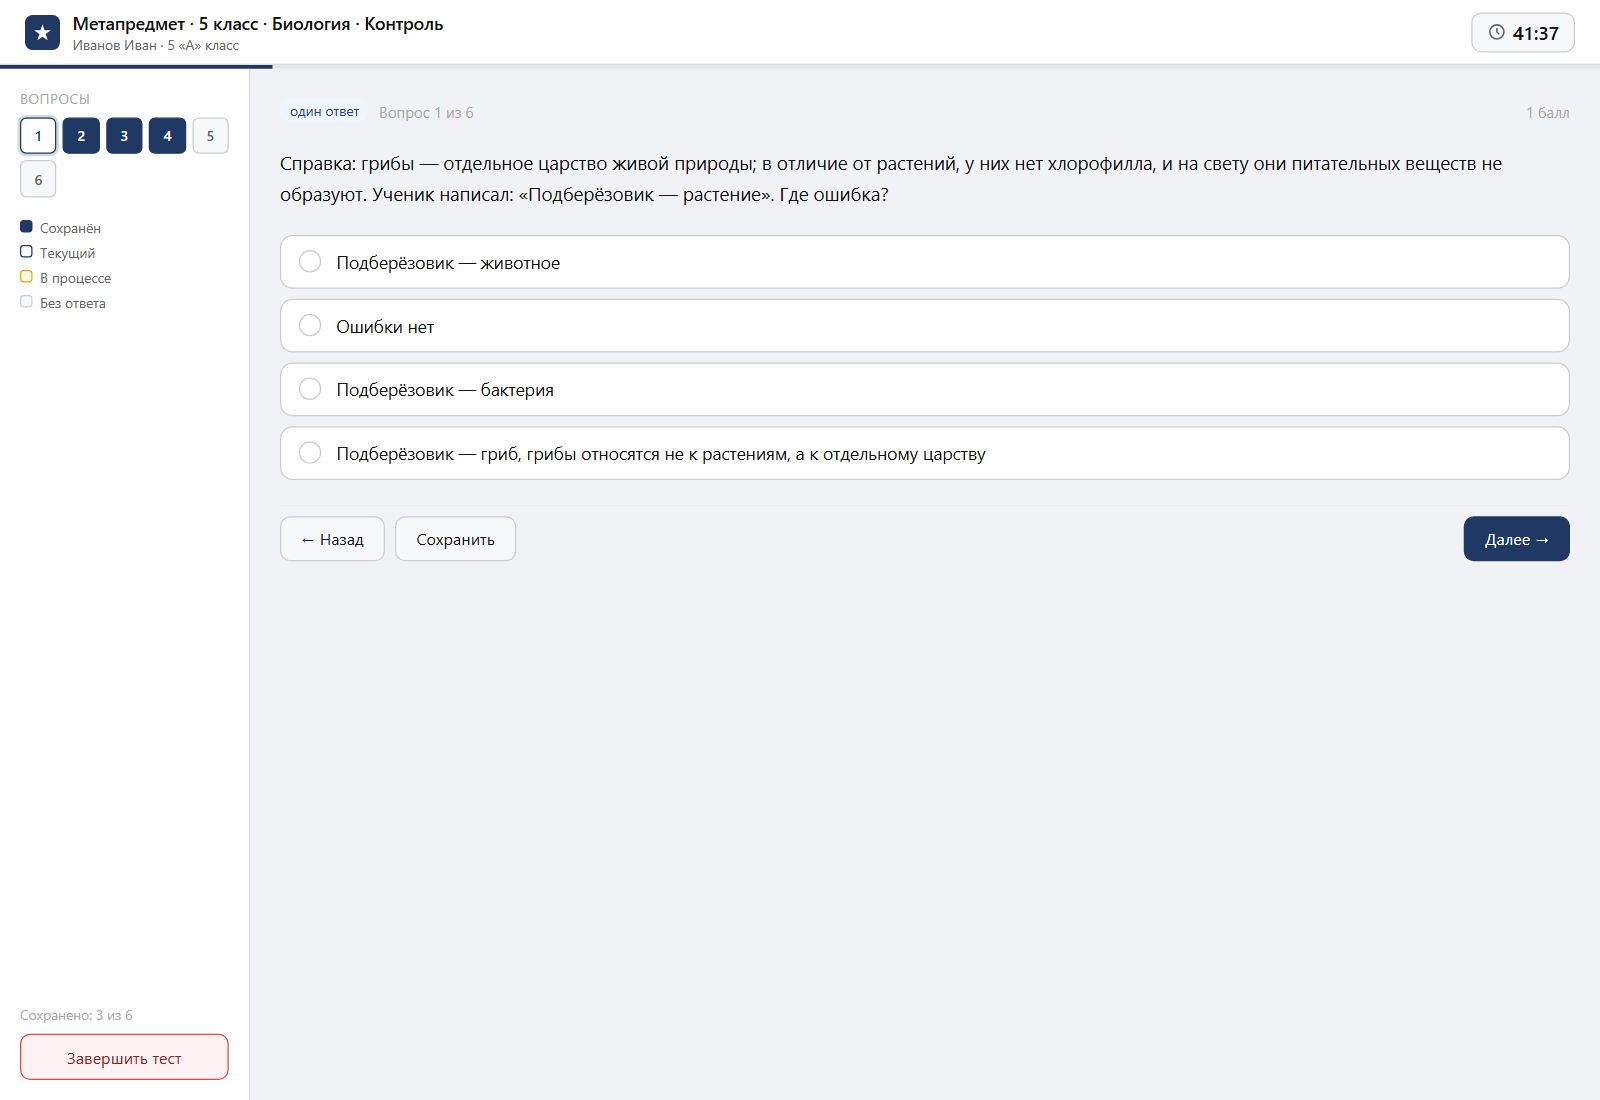Save answer with «Сохранить» button
Viewport: 1600px width, 1100px height.
(x=455, y=539)
